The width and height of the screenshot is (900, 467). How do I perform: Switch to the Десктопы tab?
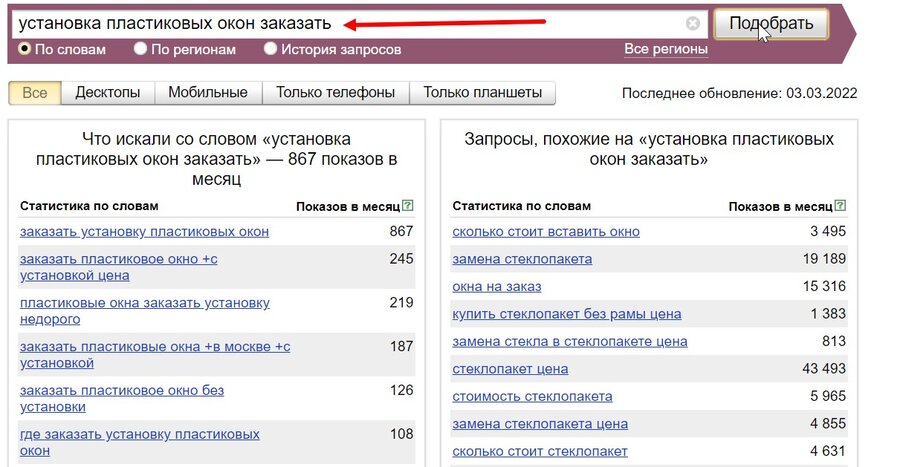108,93
